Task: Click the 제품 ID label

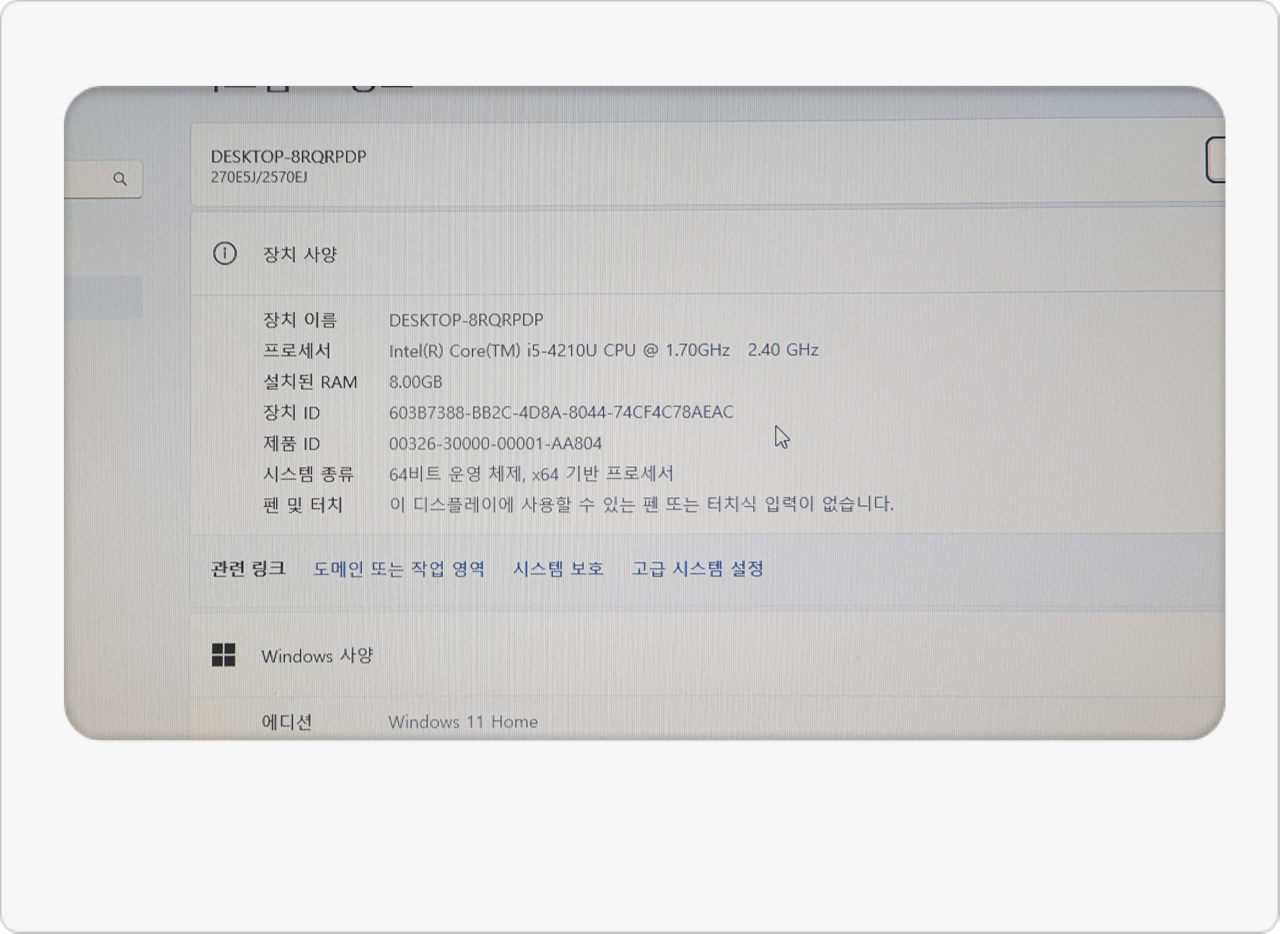Action: (x=291, y=443)
